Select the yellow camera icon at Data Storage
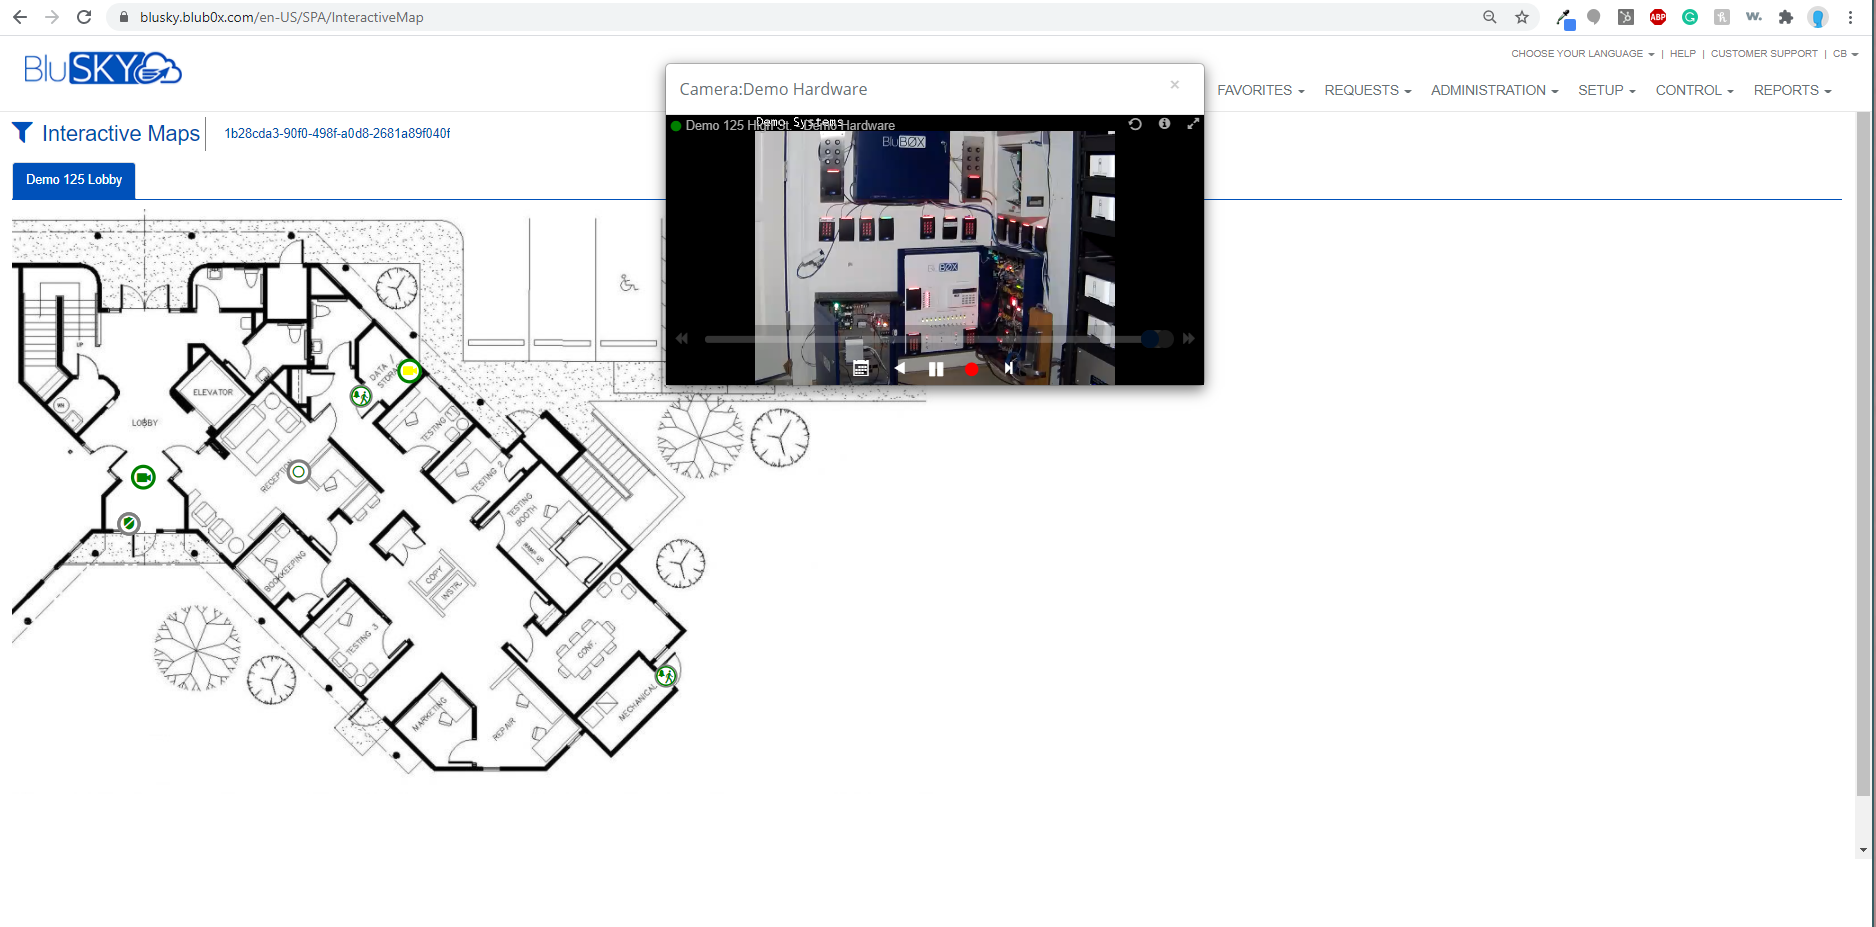Viewport: 1876px width, 927px height. [x=409, y=371]
